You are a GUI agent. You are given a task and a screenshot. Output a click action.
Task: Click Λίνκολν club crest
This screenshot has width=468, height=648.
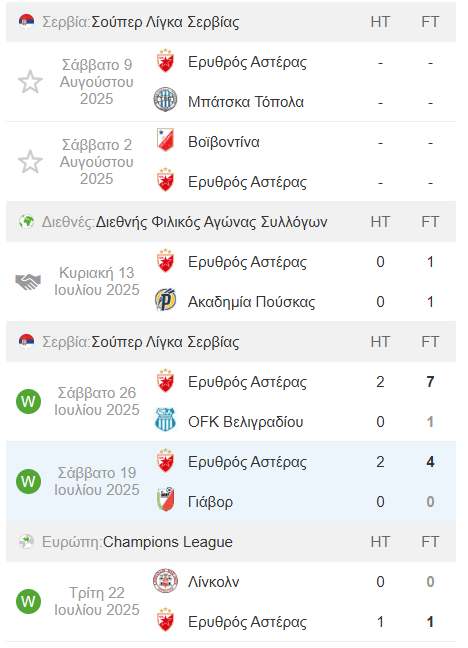point(165,581)
